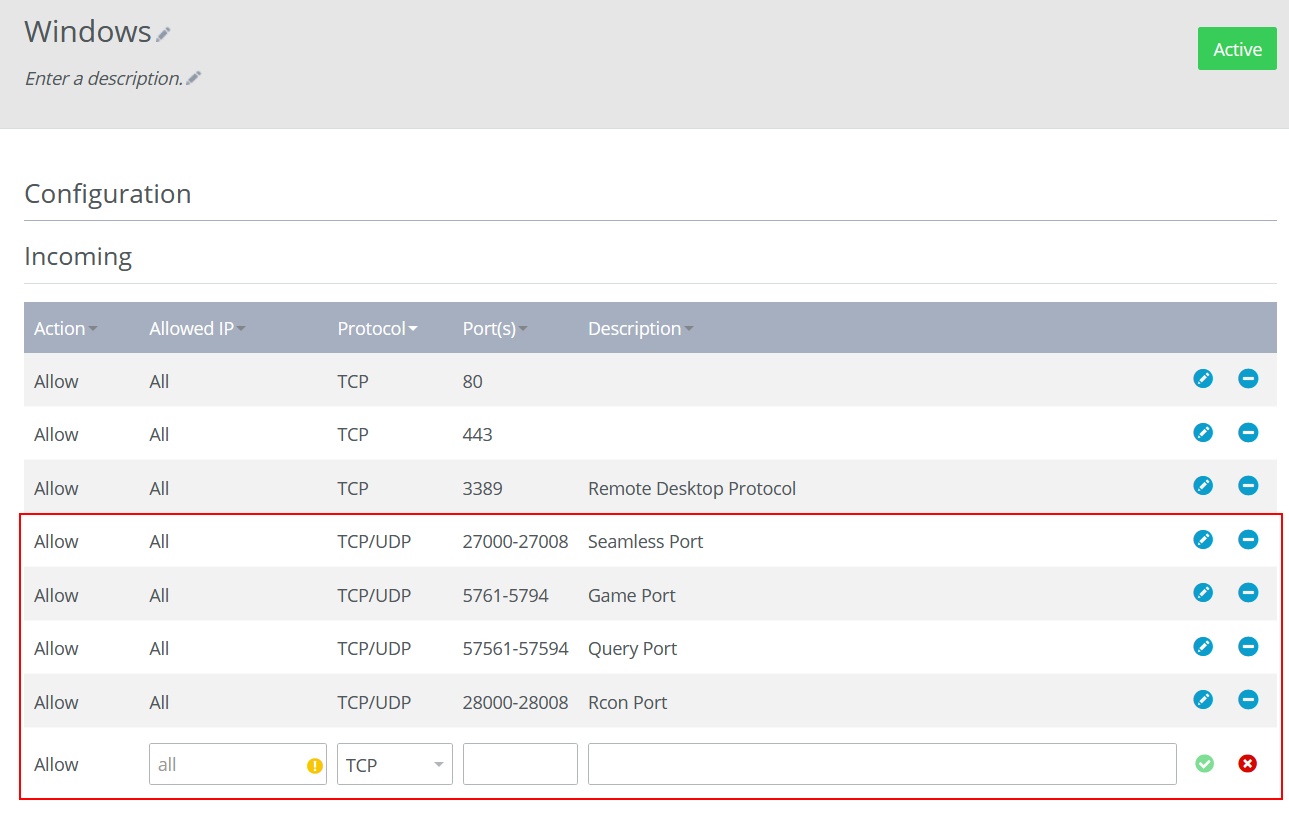Confirm new rule with green checkmark
This screenshot has width=1289, height=817.
1205,764
